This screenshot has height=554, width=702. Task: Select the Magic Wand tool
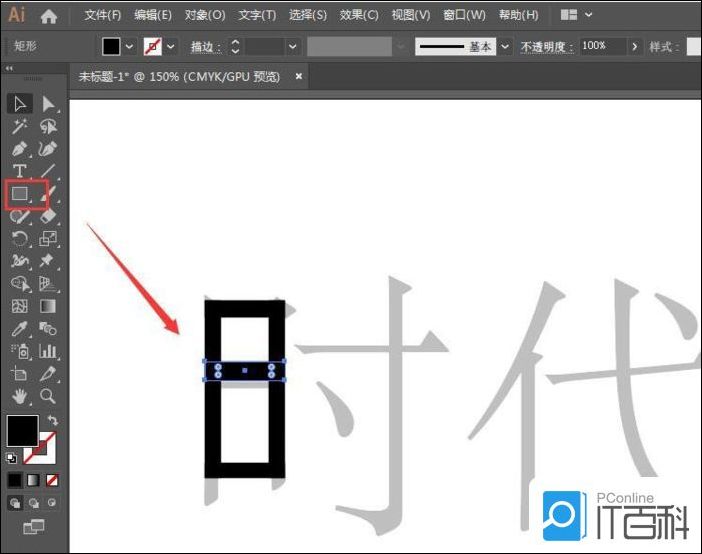pos(20,126)
